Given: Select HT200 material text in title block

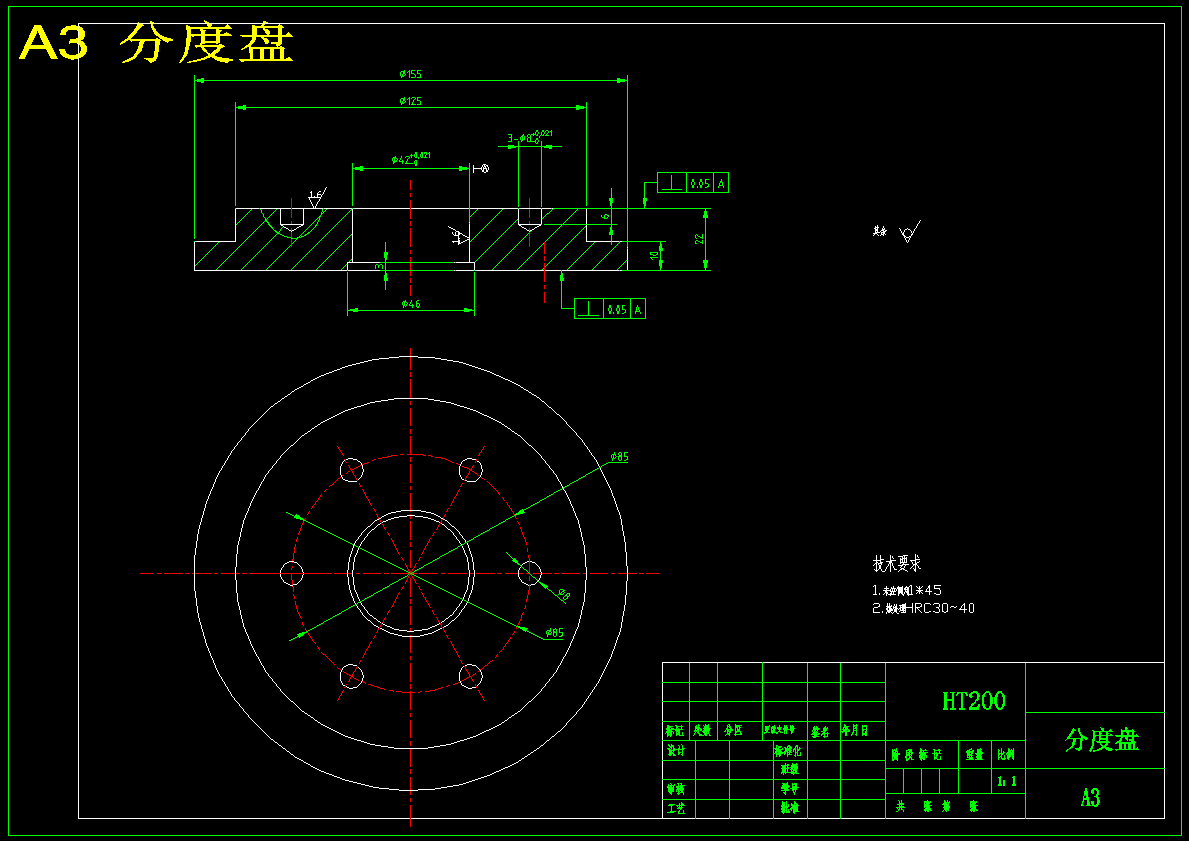Looking at the screenshot, I should [974, 701].
